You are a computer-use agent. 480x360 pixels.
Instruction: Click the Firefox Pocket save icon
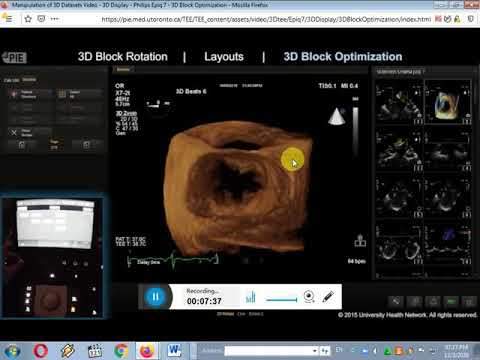pos(41,19)
